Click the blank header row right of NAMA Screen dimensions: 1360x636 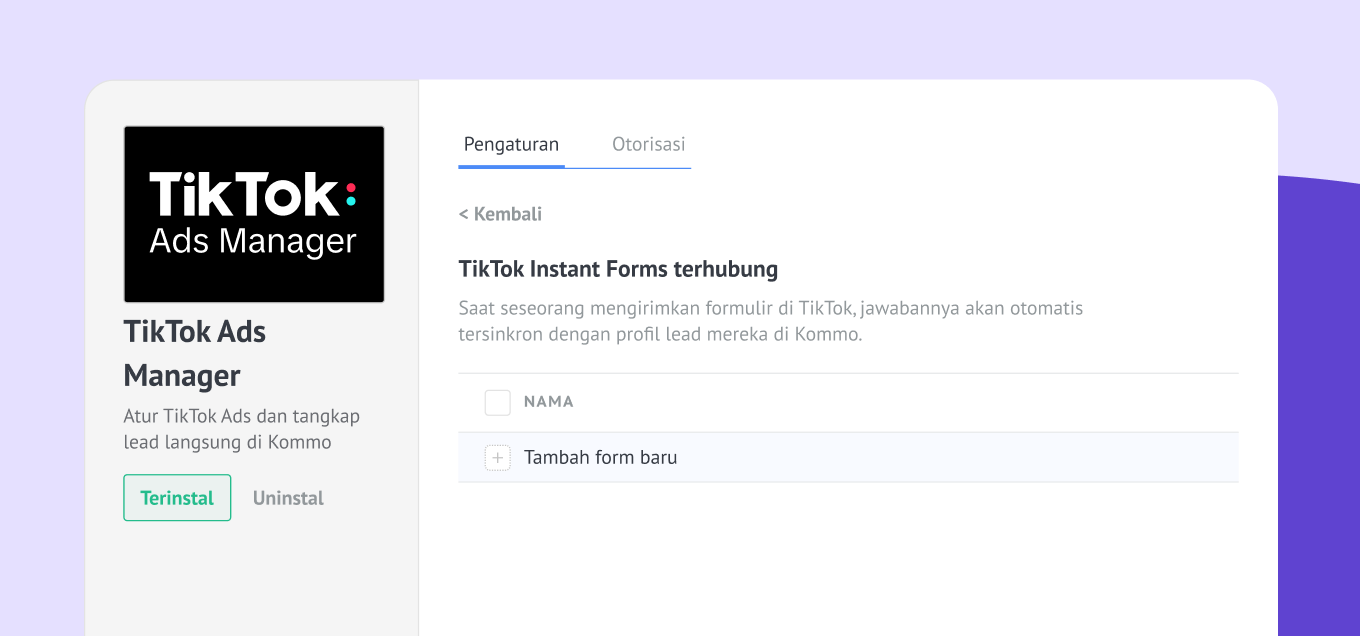900,402
